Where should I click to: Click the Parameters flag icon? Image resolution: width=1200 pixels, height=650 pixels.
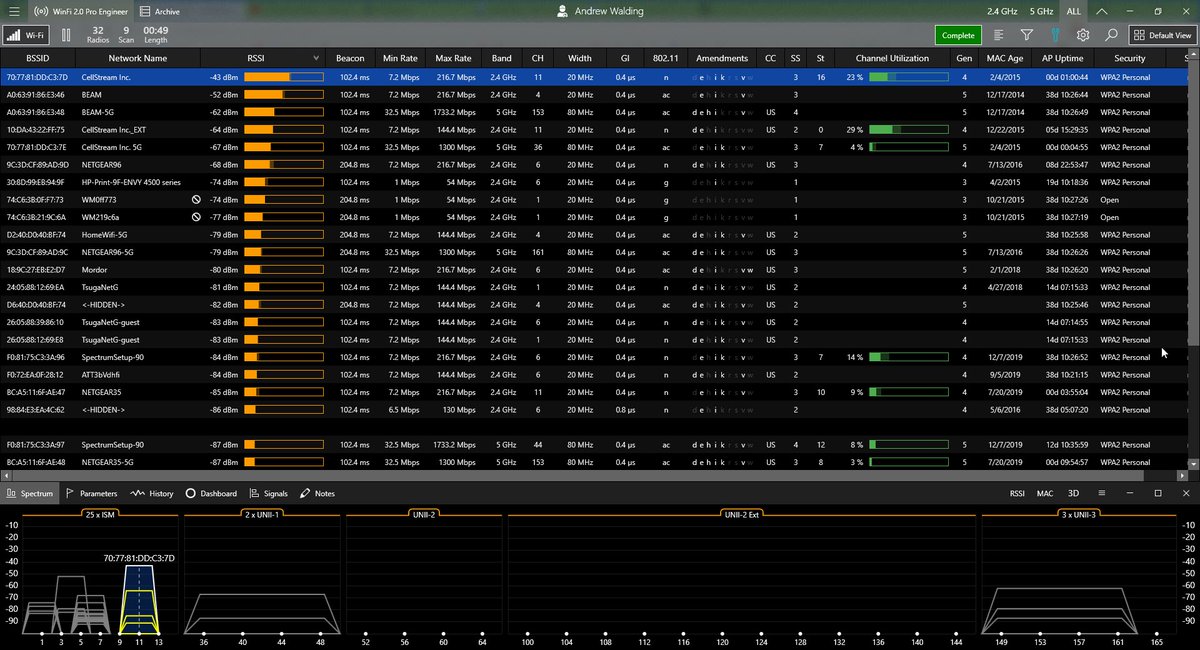click(x=71, y=493)
